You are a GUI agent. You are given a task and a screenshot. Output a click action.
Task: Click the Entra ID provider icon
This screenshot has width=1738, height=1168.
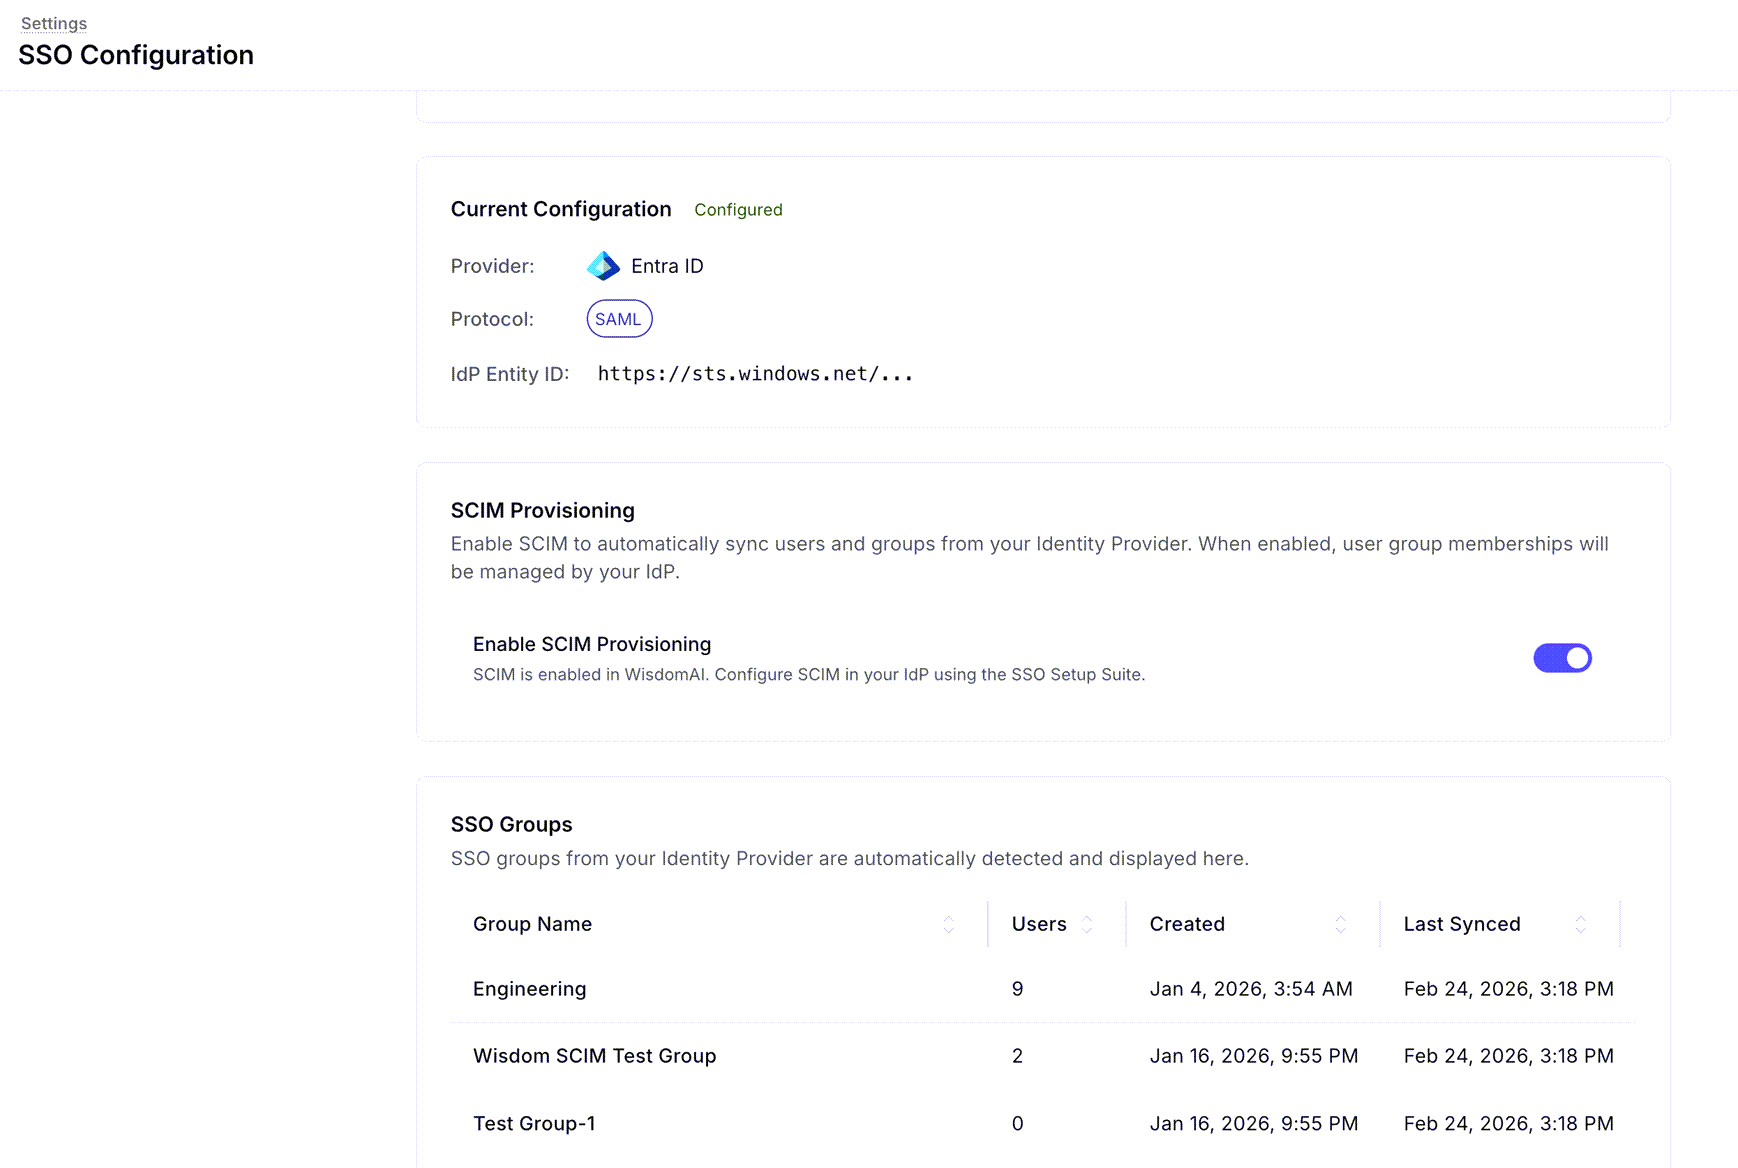pos(603,266)
